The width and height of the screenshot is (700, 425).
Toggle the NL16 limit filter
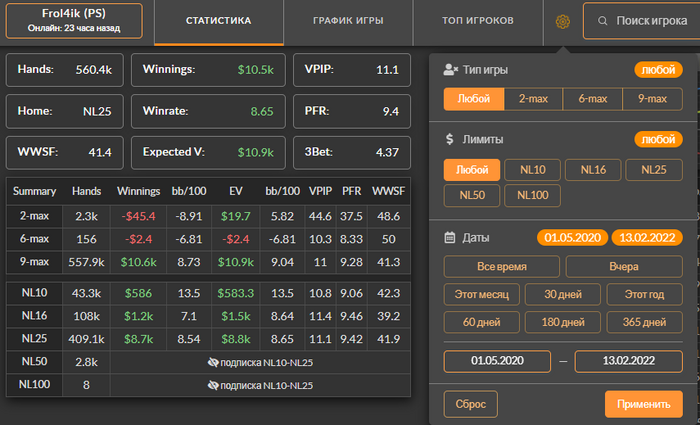(593, 170)
